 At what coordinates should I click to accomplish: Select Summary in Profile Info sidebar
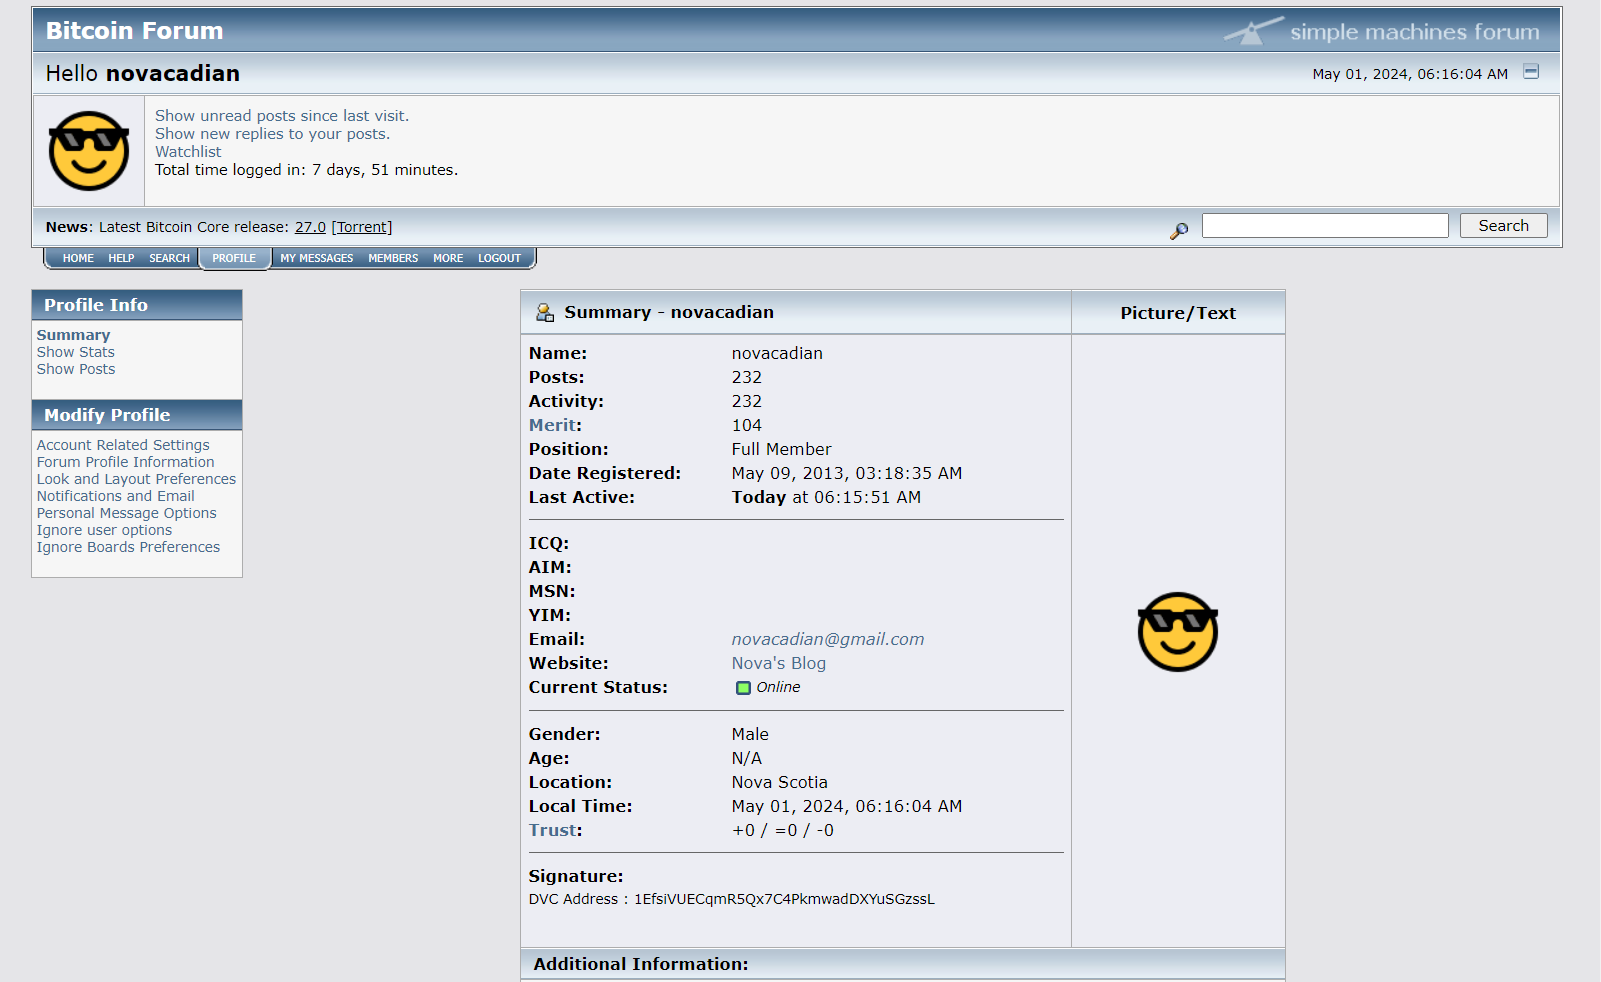74,335
